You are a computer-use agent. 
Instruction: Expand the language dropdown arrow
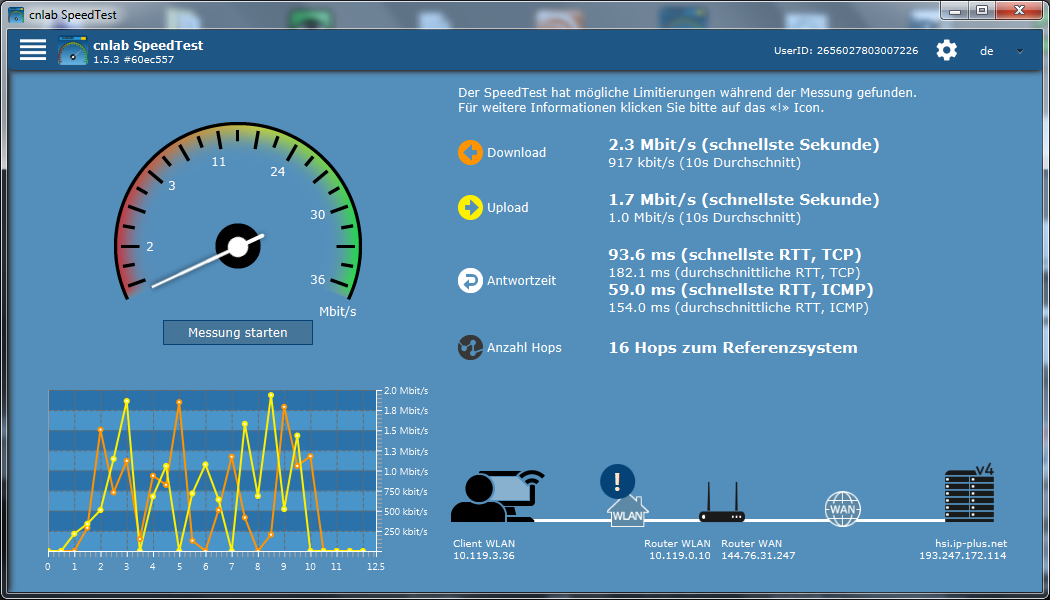(1020, 51)
